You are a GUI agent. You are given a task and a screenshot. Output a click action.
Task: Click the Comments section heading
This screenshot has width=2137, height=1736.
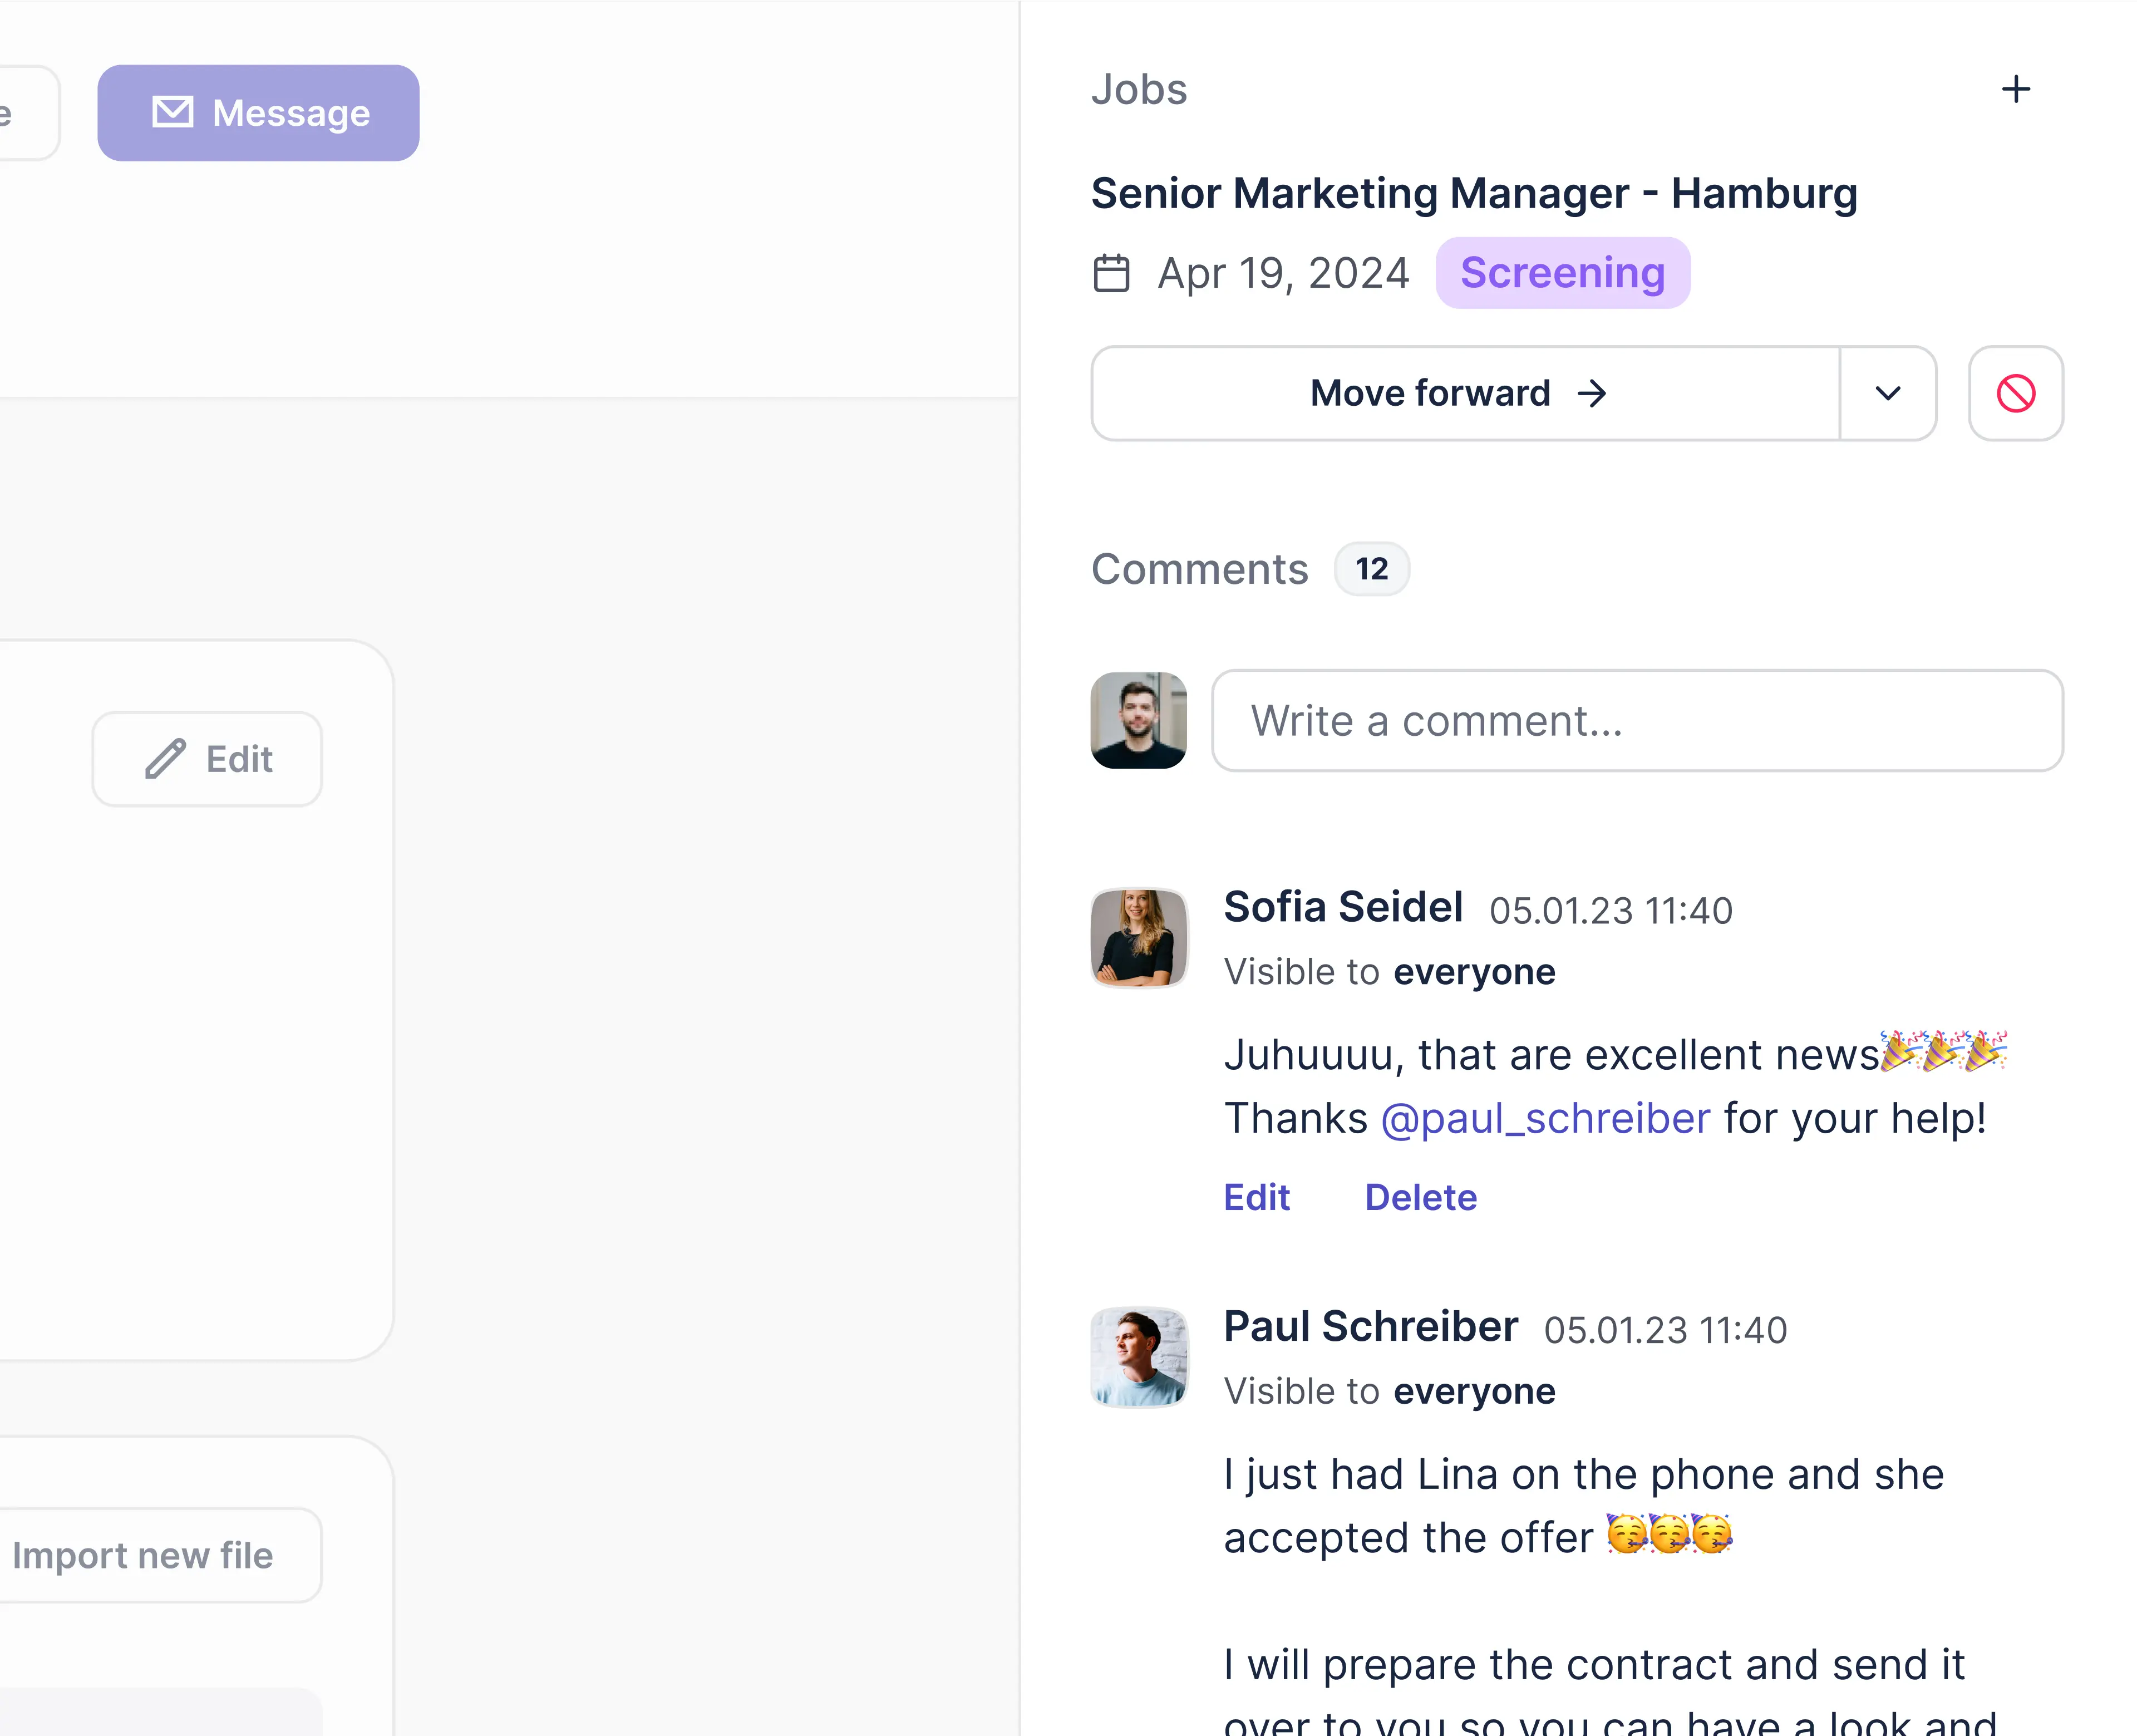(x=1199, y=569)
